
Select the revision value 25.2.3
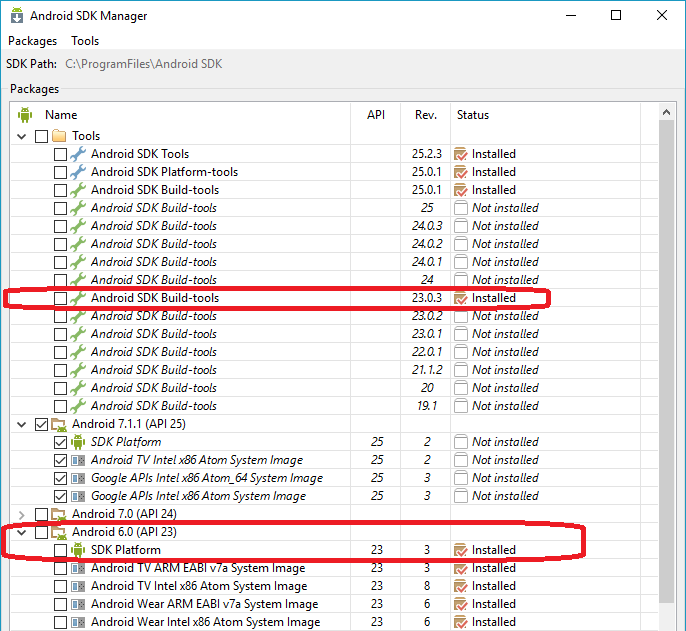tap(427, 154)
